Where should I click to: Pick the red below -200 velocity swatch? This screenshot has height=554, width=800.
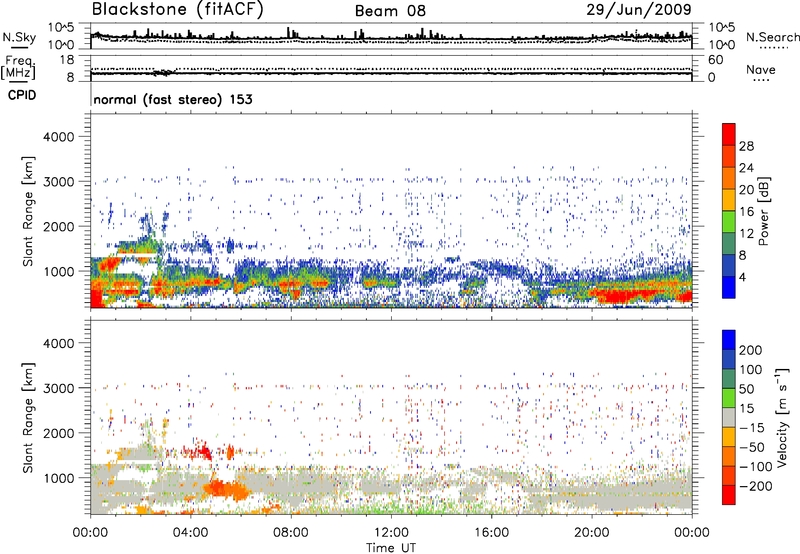[x=729, y=495]
